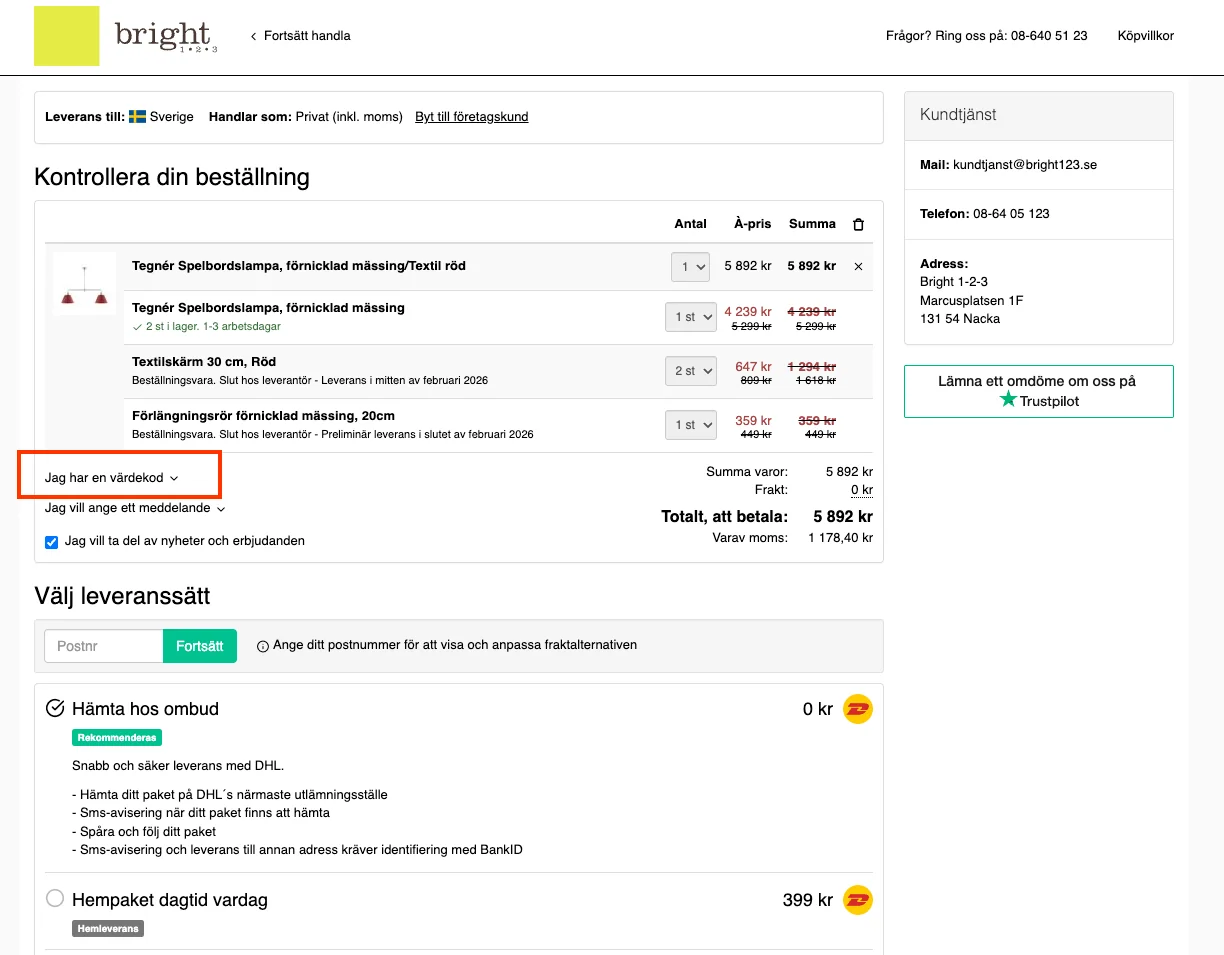The width and height of the screenshot is (1224, 955).
Task: Click the red 4 239 kr unit price
Action: [x=748, y=312]
